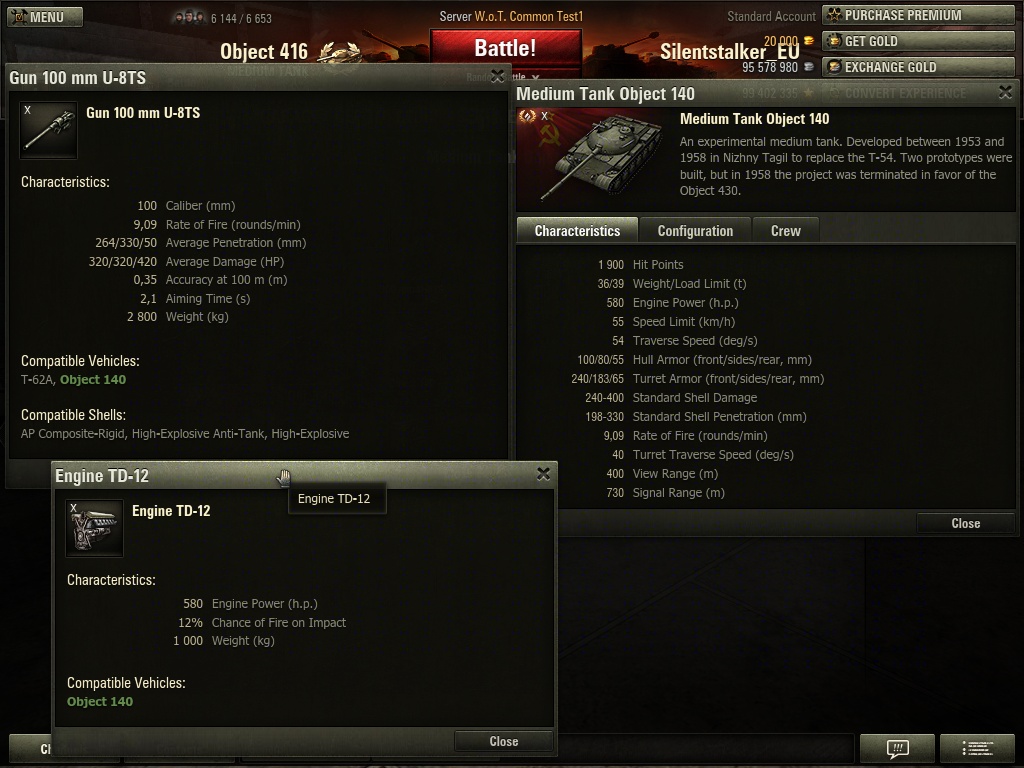Click the silver credits icon beside balance
This screenshot has height=768, width=1024.
click(808, 67)
